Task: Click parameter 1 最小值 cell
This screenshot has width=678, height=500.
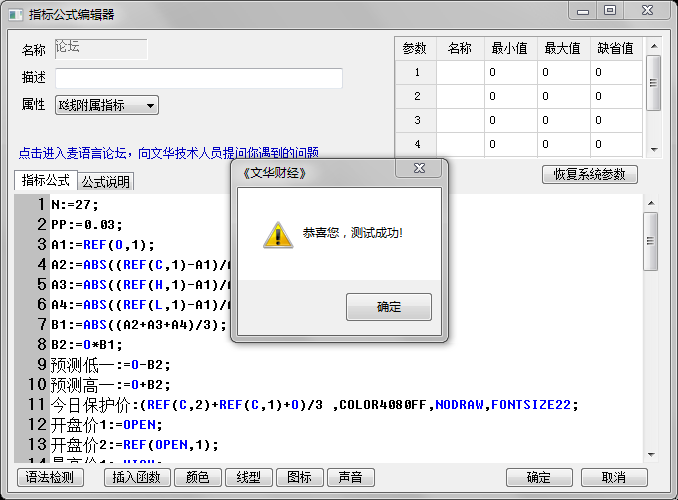Action: click(511, 72)
